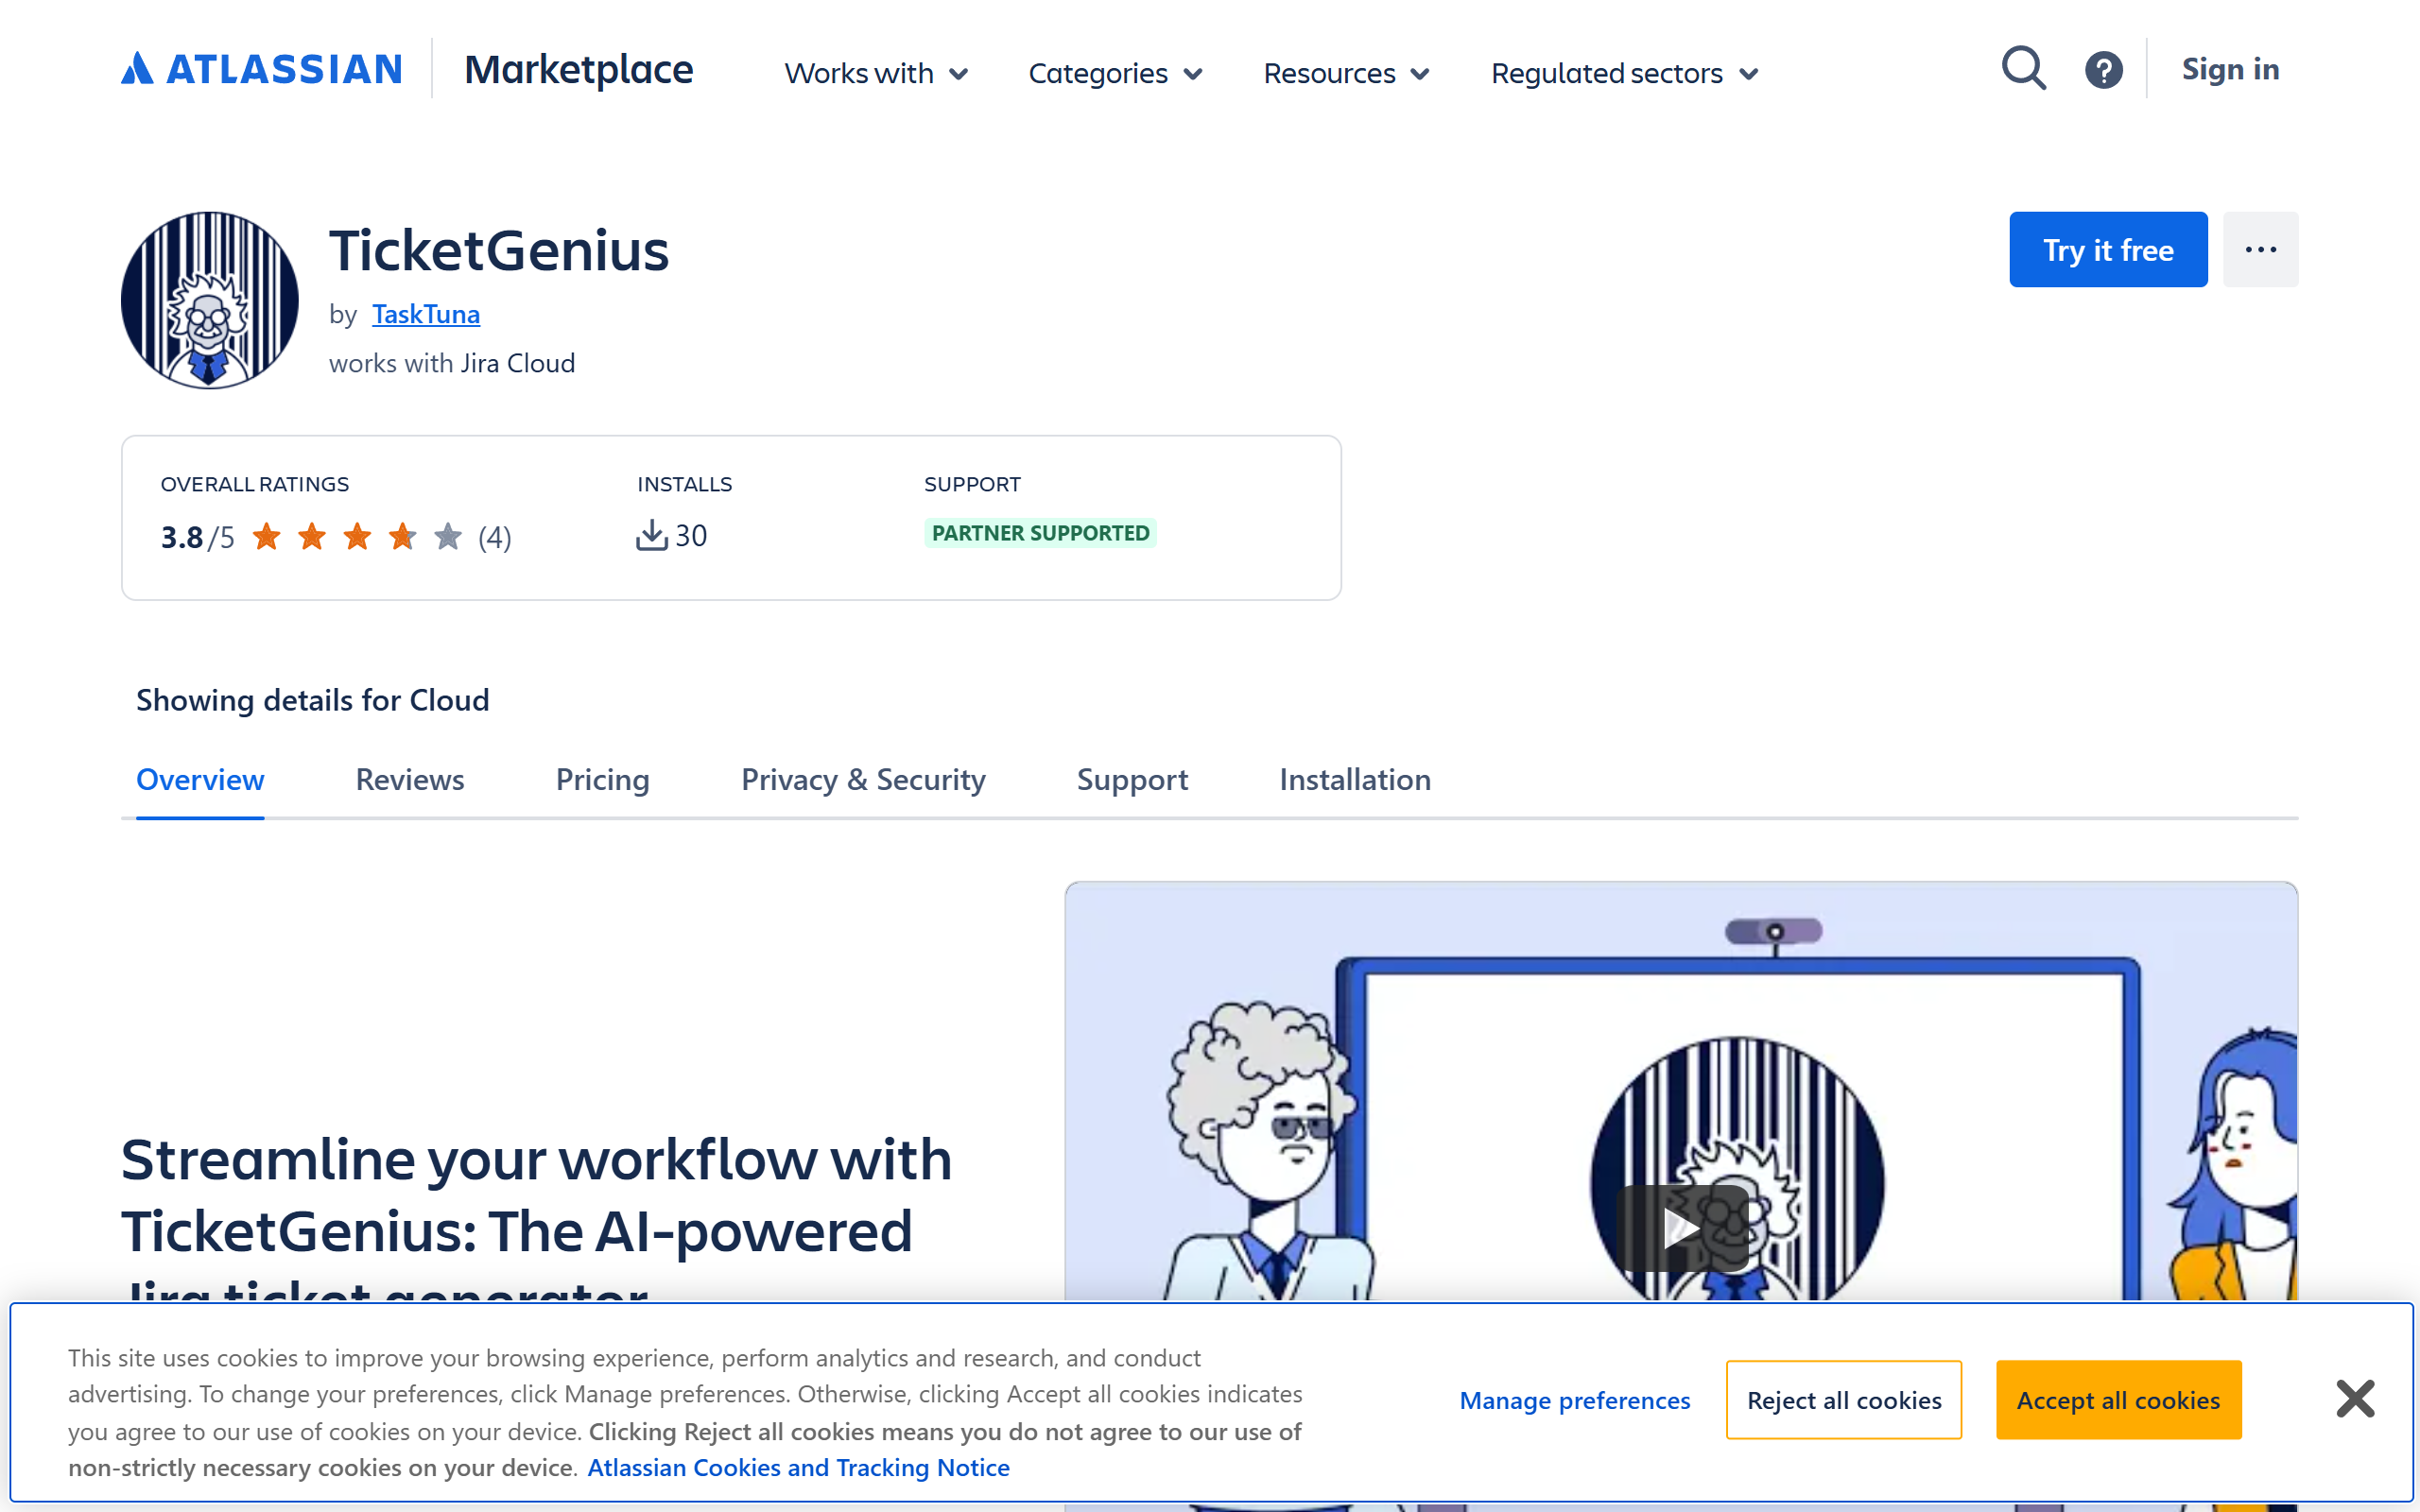Viewport: 2420px width, 1512px height.
Task: Switch to the Reviews tab
Action: [410, 779]
